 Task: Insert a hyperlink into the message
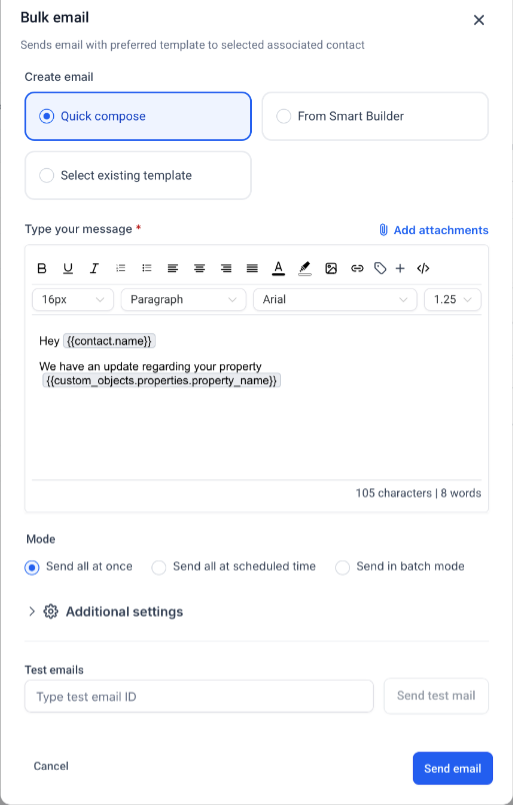coord(357,268)
